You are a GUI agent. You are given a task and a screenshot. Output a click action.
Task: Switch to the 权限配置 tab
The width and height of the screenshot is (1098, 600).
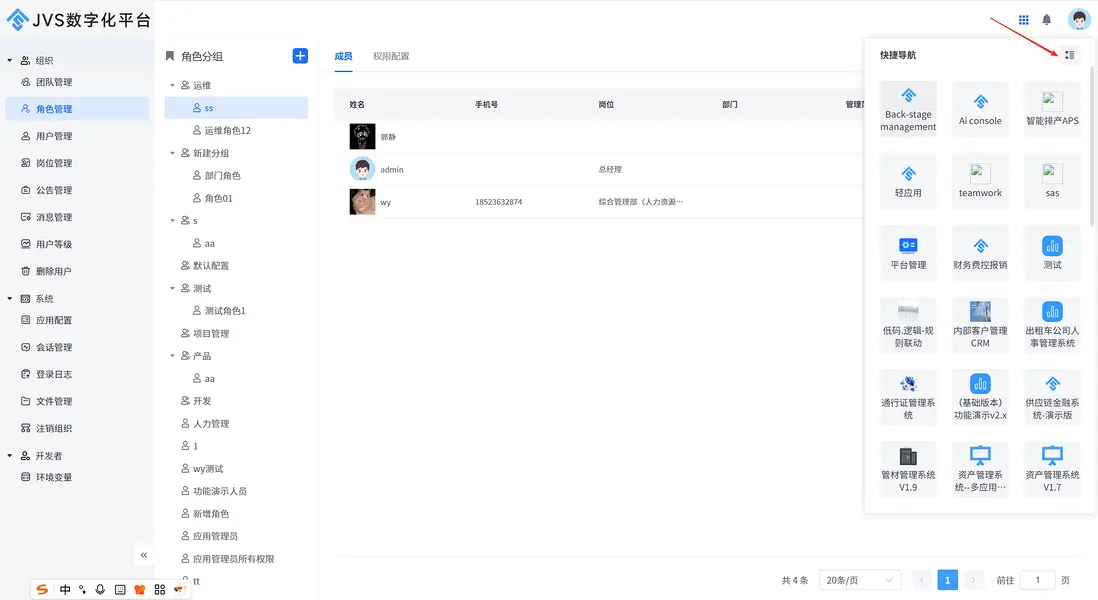pyautogui.click(x=391, y=56)
